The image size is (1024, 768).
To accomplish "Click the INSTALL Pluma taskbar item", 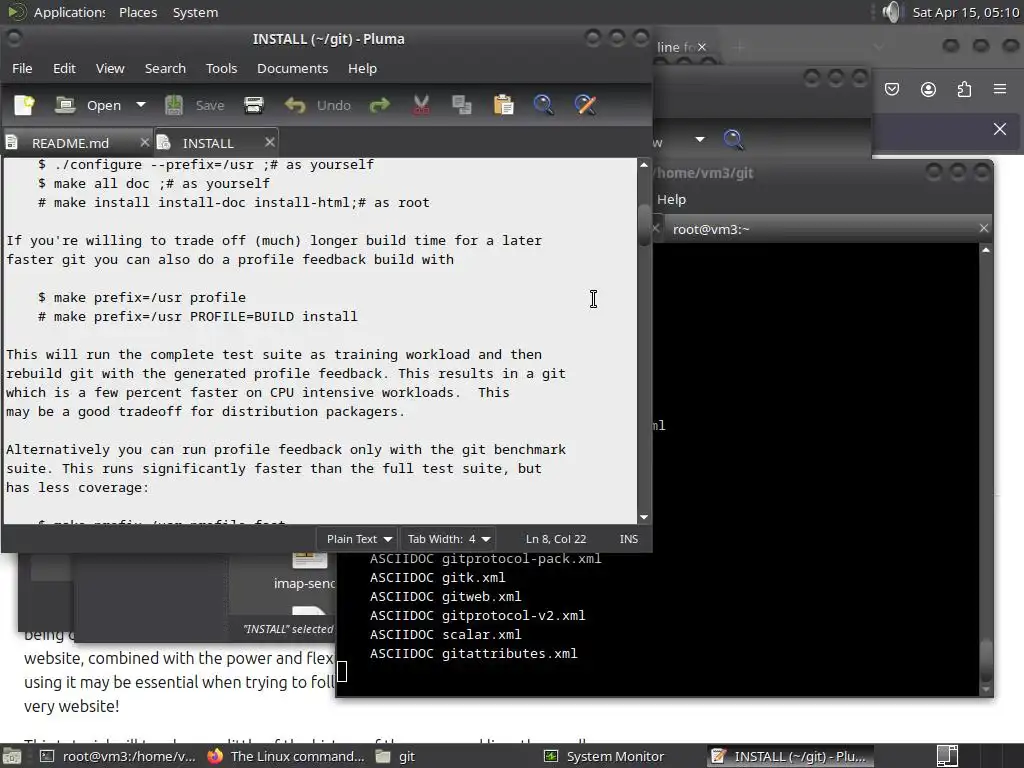I will (x=790, y=756).
